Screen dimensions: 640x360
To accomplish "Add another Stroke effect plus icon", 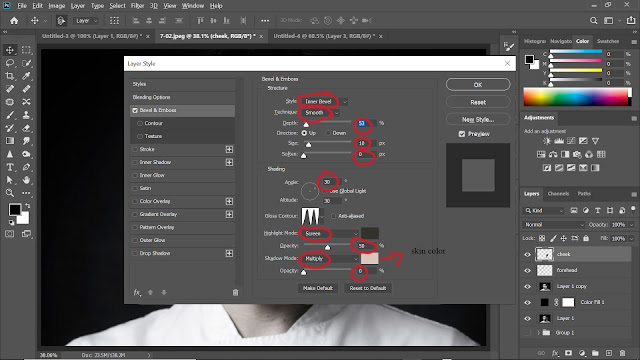I will click(x=229, y=149).
